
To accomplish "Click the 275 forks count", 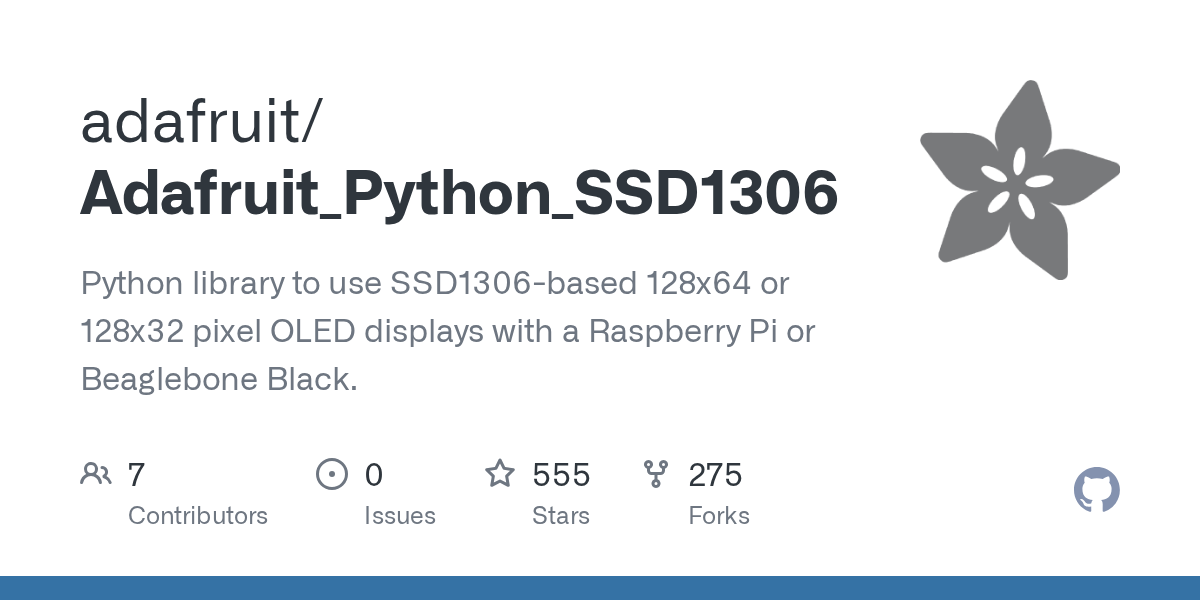I will [715, 475].
